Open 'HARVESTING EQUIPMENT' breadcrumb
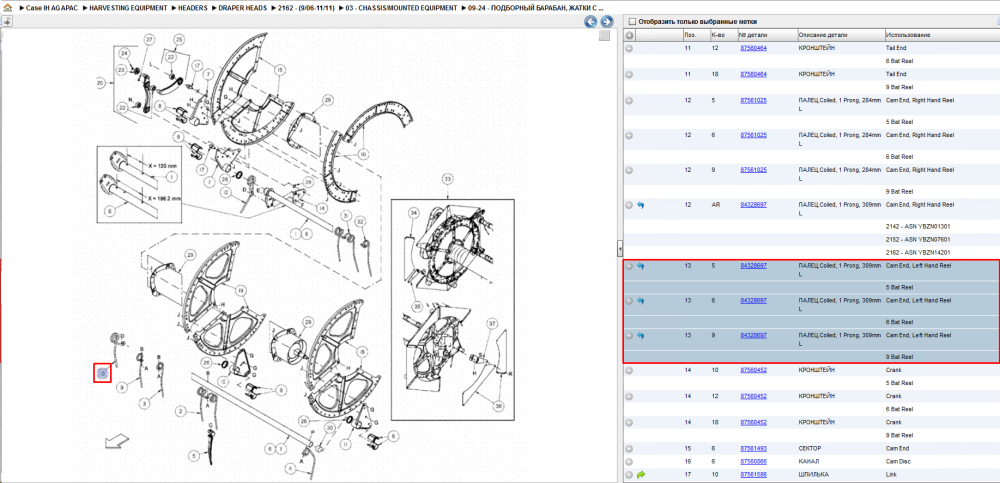This screenshot has height=483, width=1000. 126,8
